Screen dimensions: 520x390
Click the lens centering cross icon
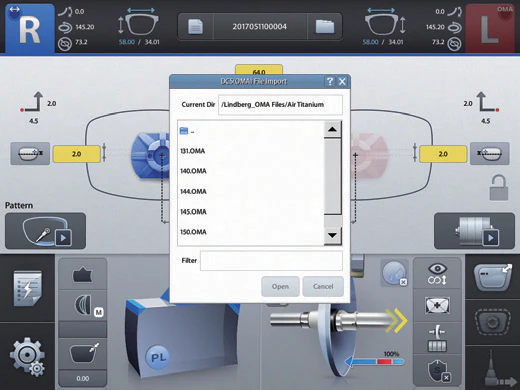pos(437,305)
